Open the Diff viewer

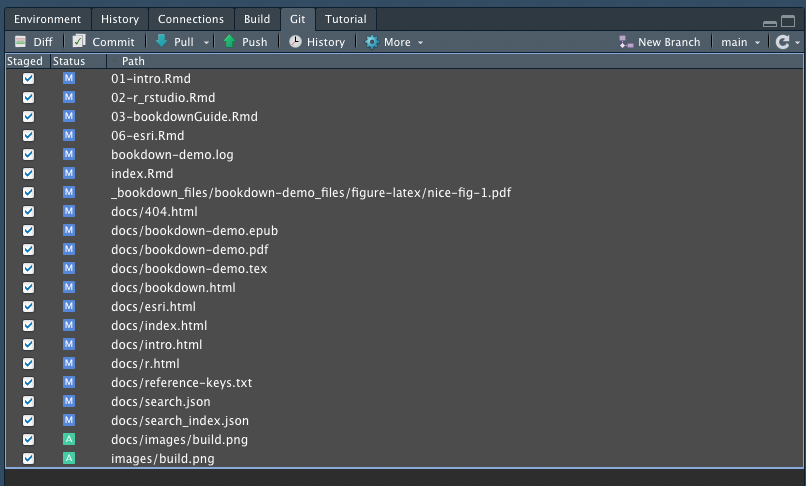pyautogui.click(x=34, y=42)
